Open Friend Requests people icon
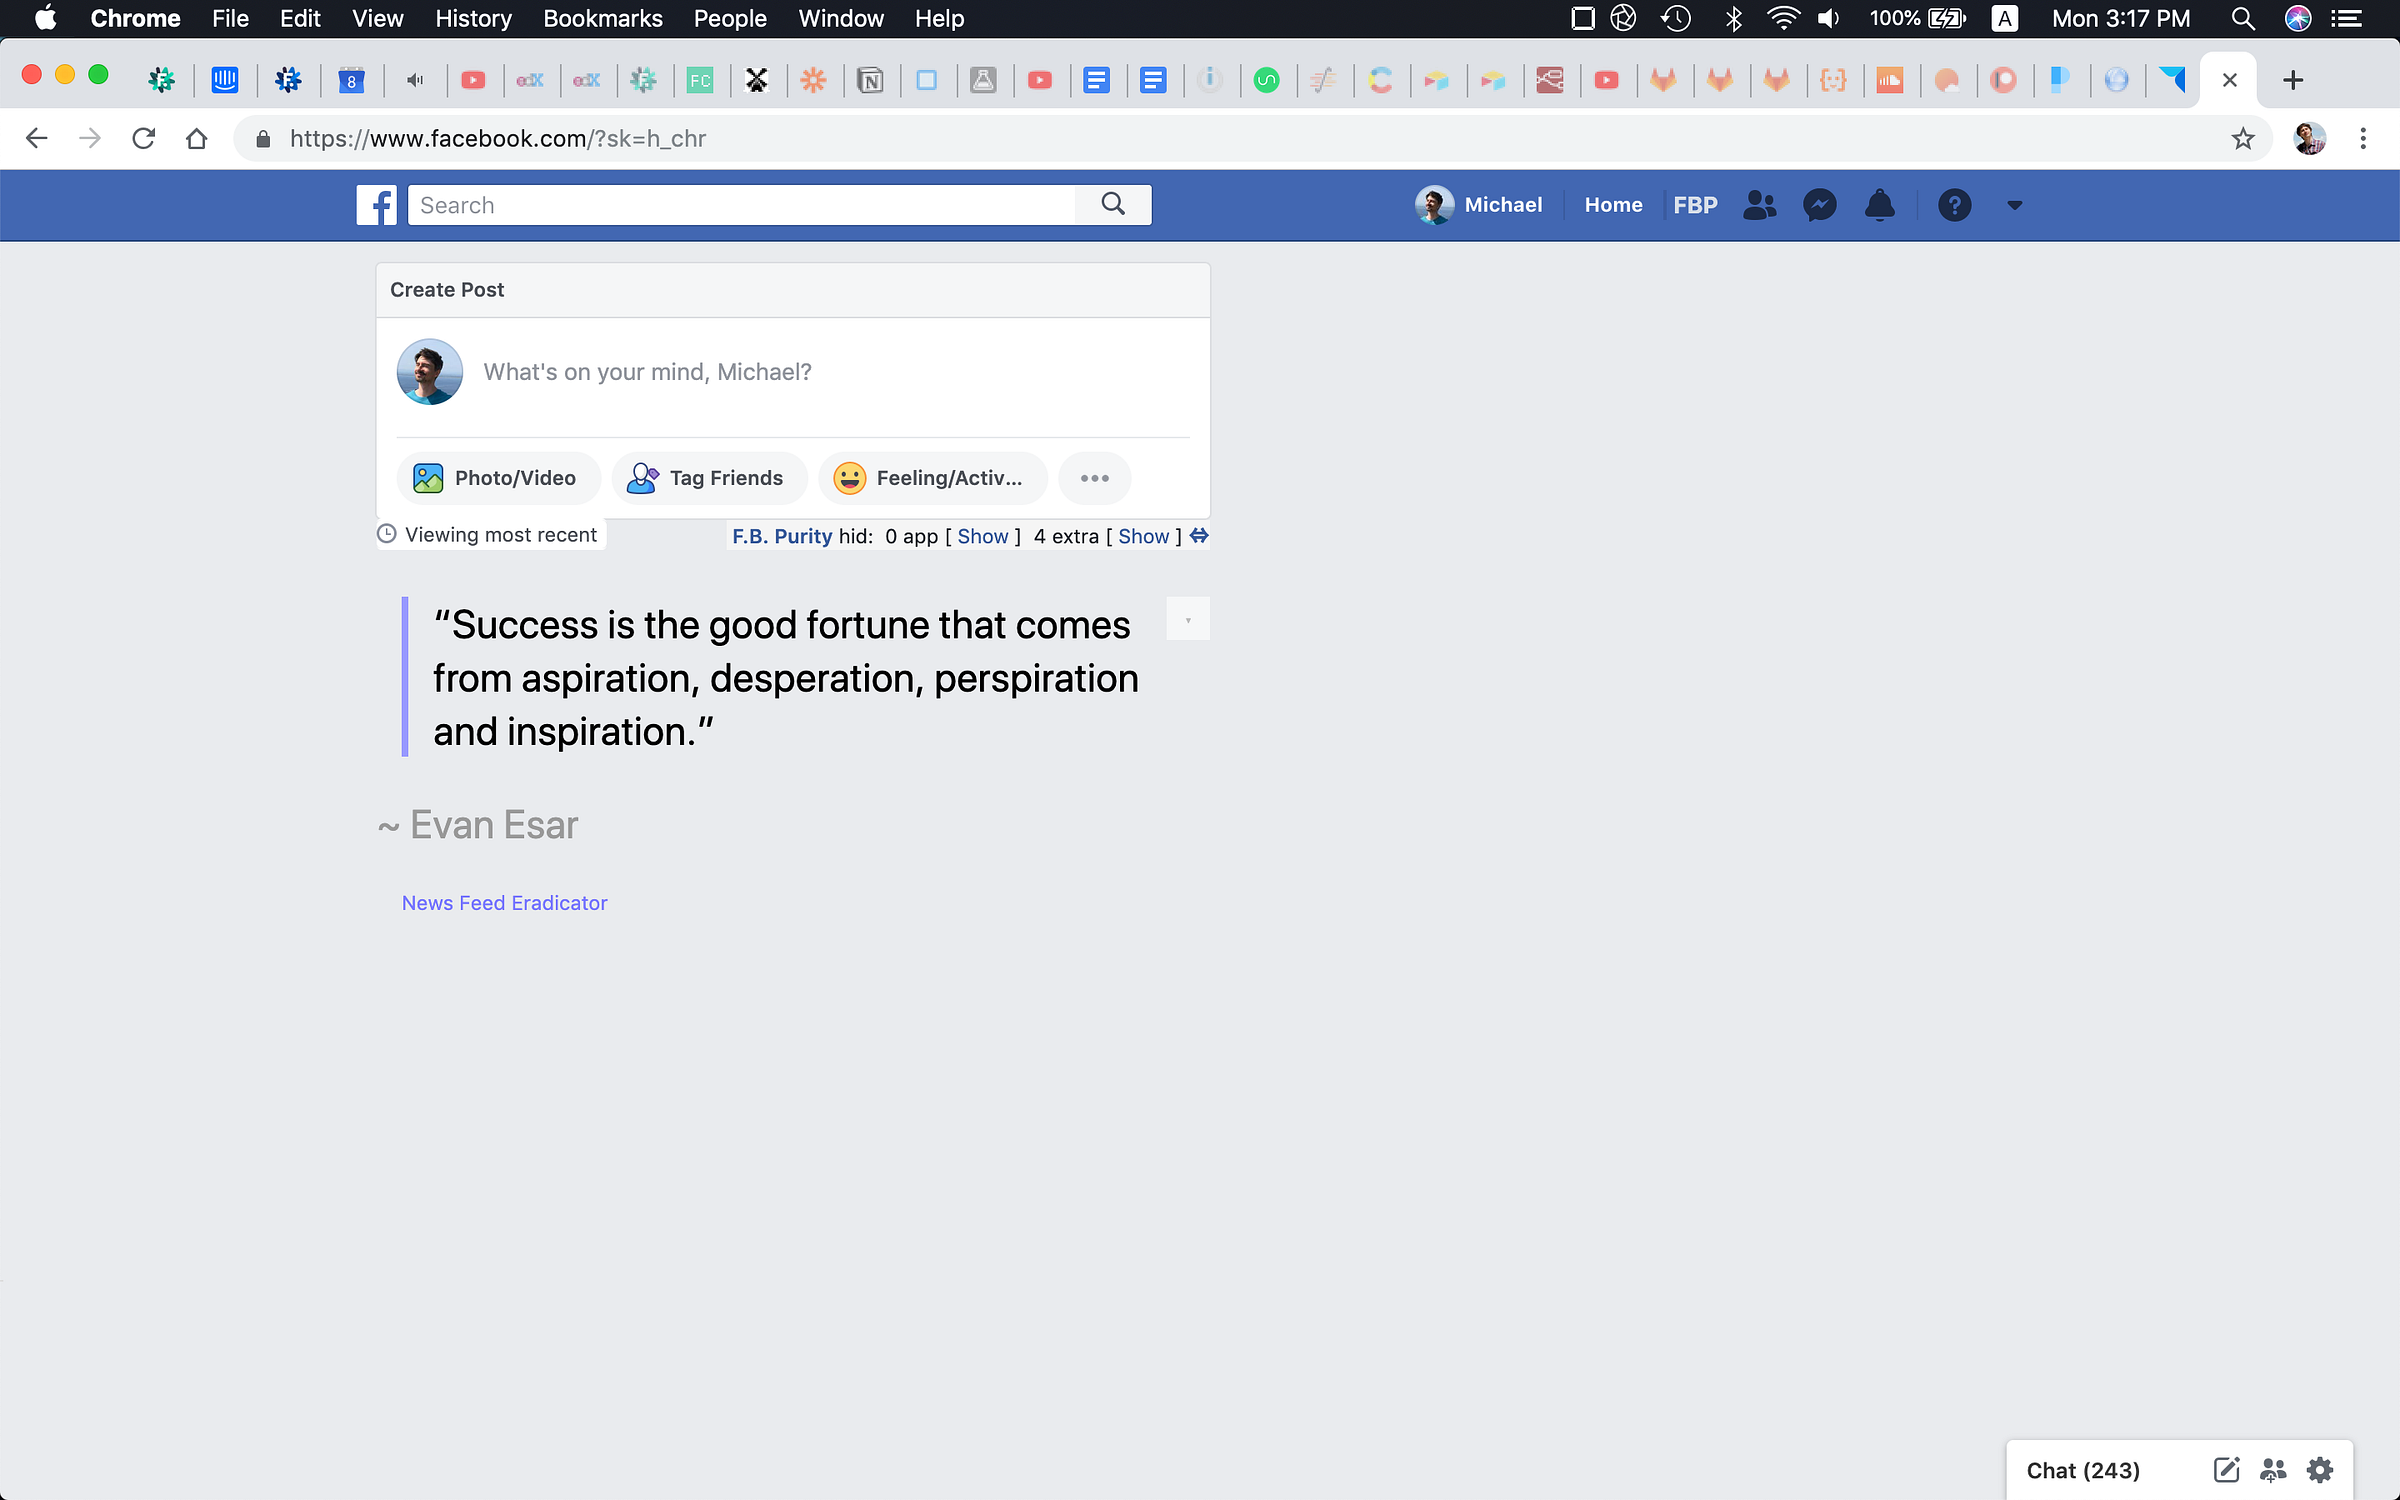2400x1500 pixels. point(1759,205)
